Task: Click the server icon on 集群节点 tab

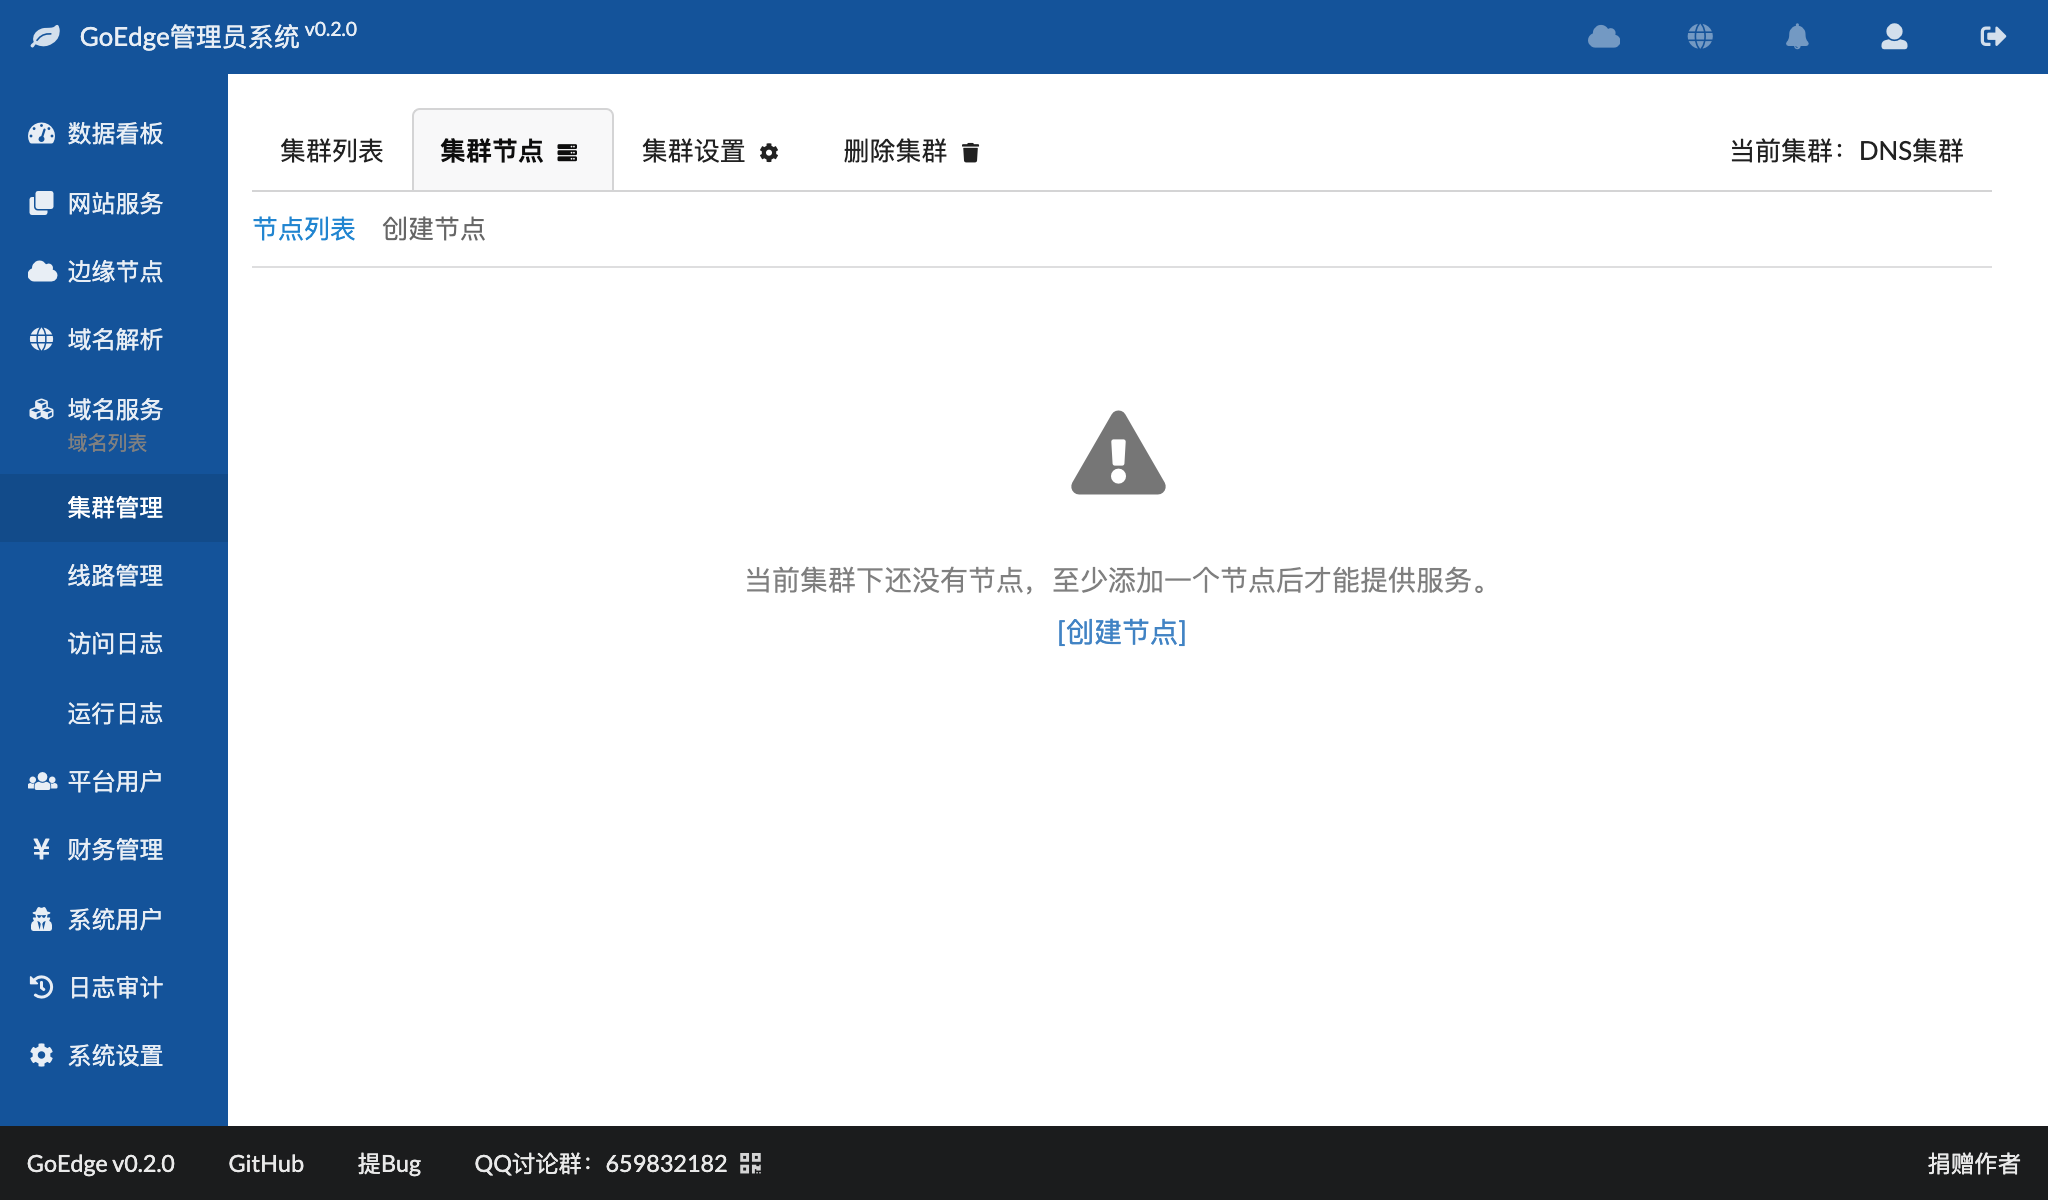Action: pos(567,152)
